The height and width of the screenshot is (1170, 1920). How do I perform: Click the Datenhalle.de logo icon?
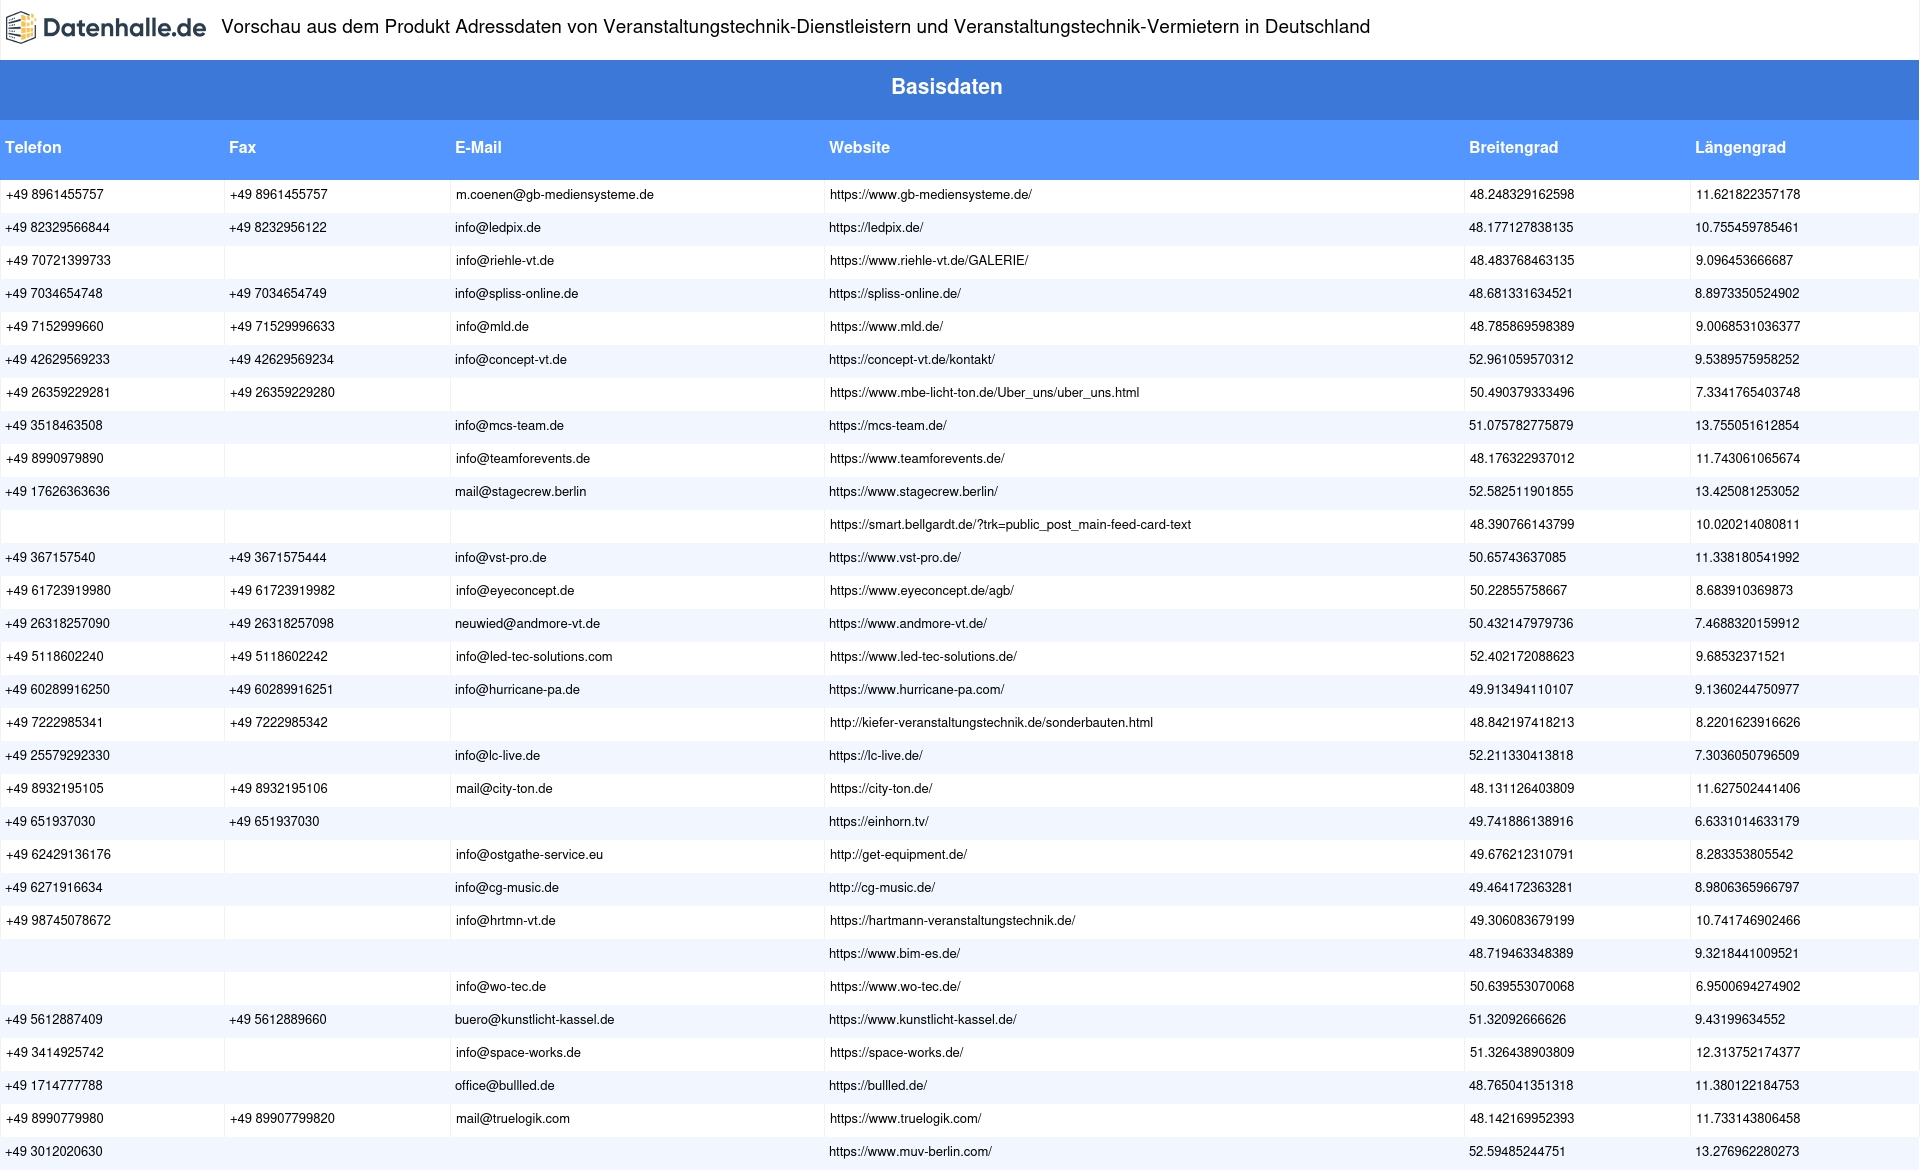(x=21, y=28)
